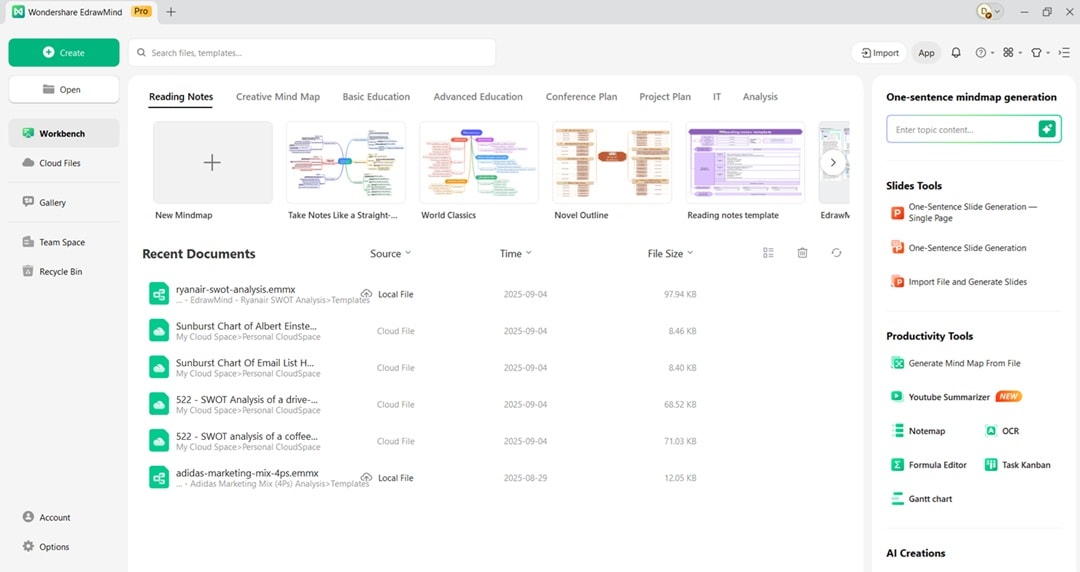
Task: Switch to the Creative Mind Map tab
Action: (278, 96)
